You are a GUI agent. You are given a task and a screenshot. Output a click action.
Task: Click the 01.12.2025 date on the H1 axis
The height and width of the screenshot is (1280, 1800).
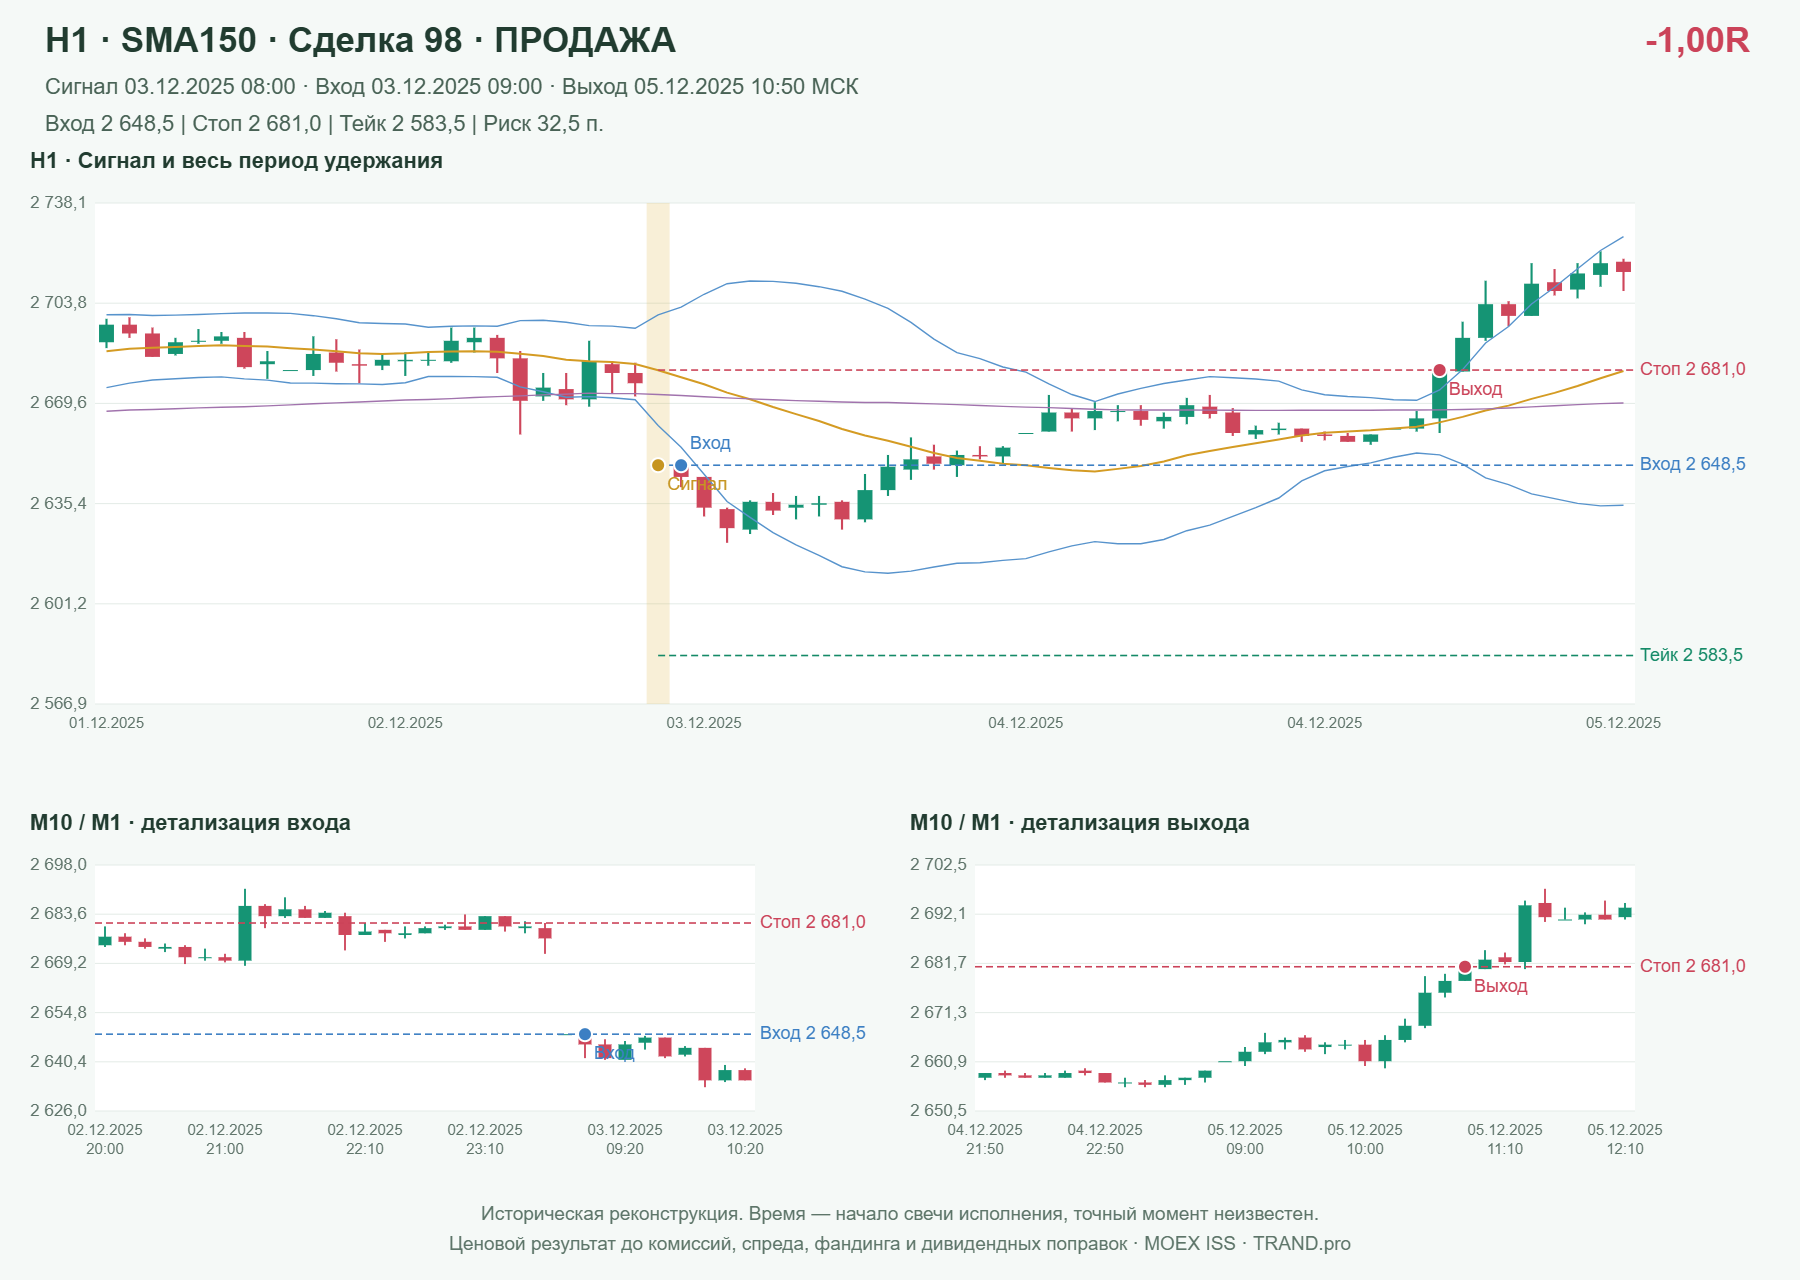106,723
